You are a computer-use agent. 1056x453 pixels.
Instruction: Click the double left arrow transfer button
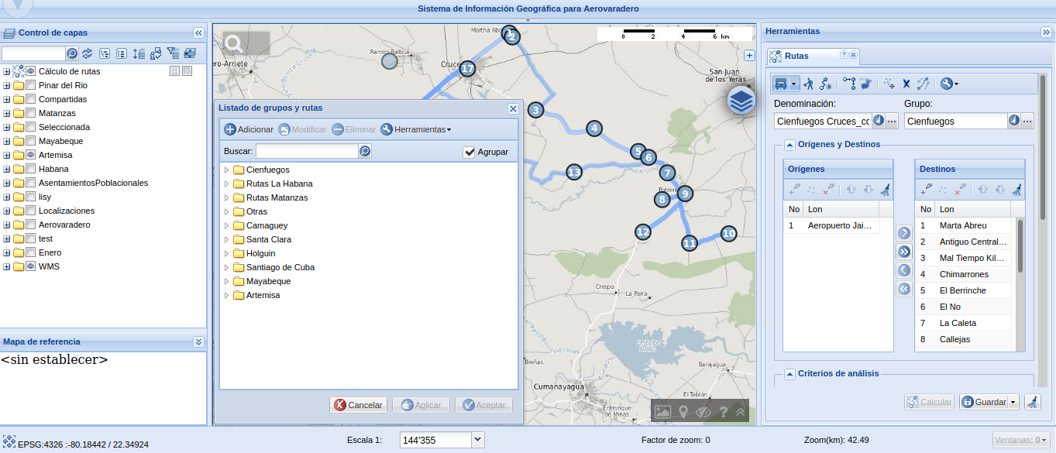coord(904,289)
